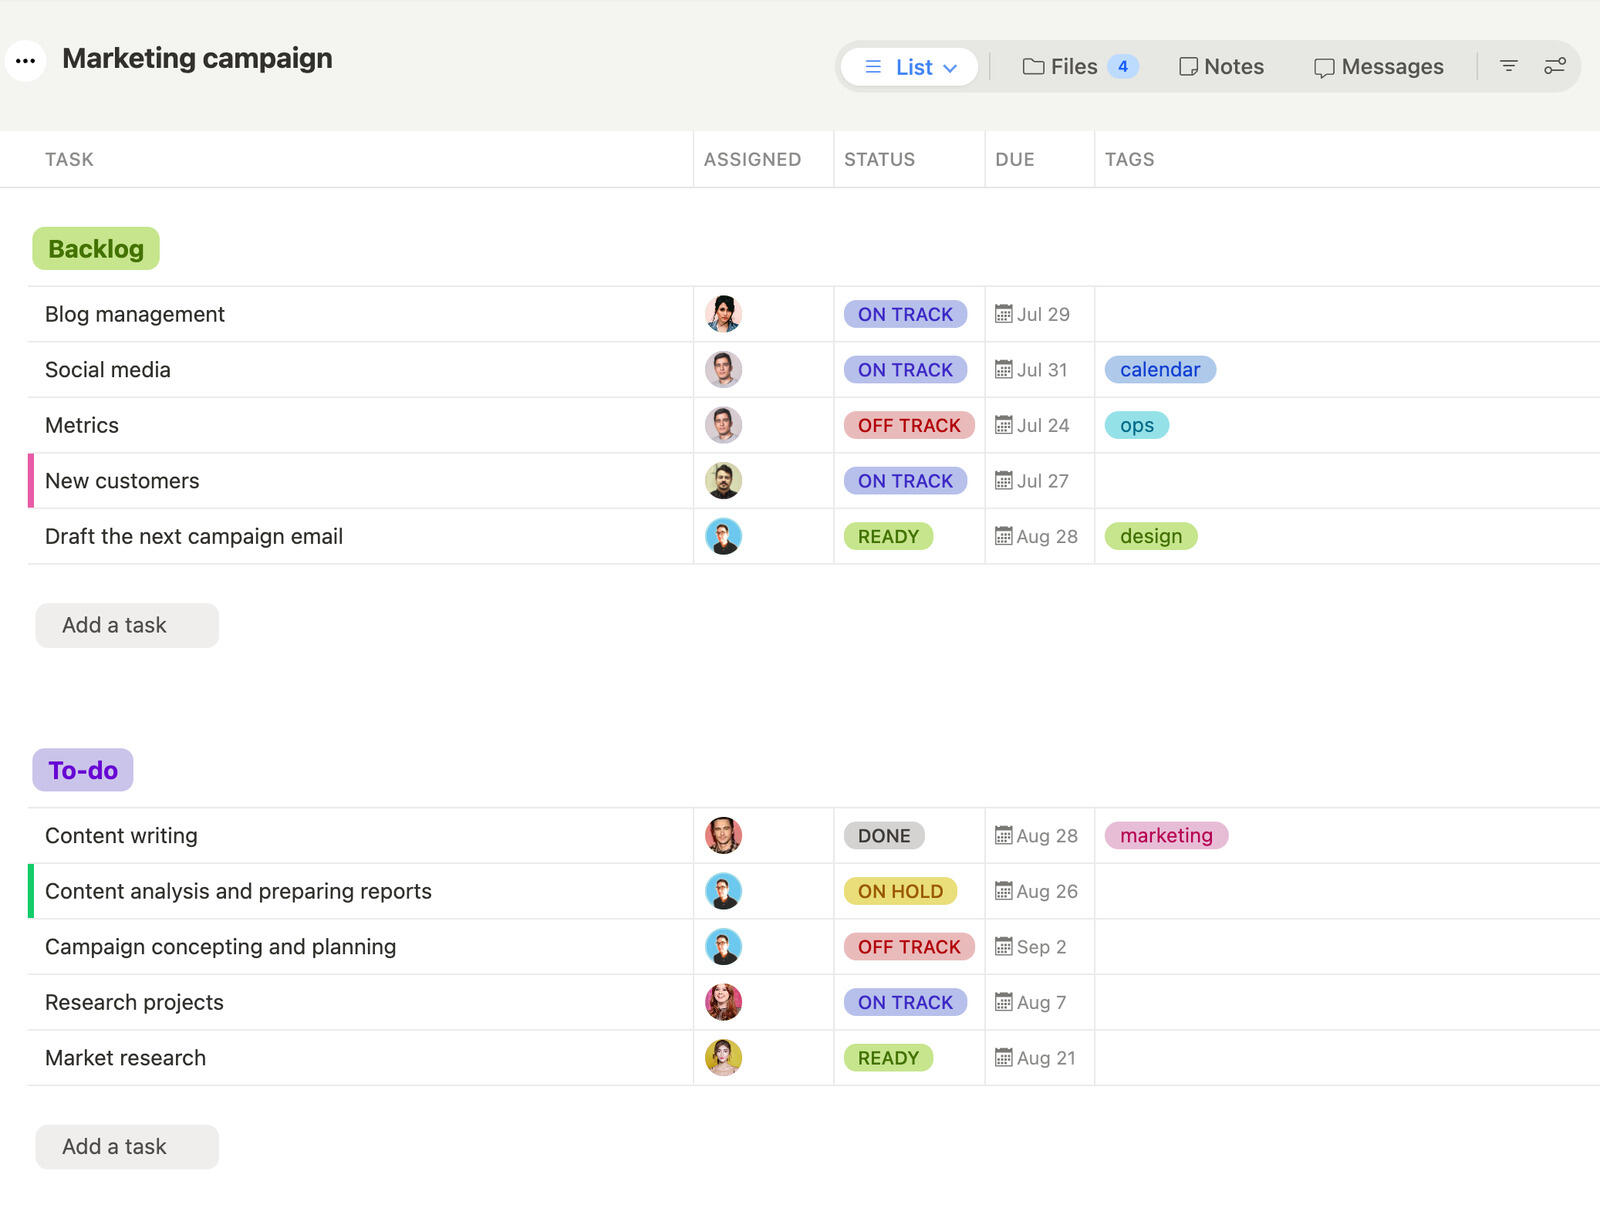Viewport: 1600px width, 1225px height.
Task: Sort by the STATUS column header
Action: [x=879, y=159]
